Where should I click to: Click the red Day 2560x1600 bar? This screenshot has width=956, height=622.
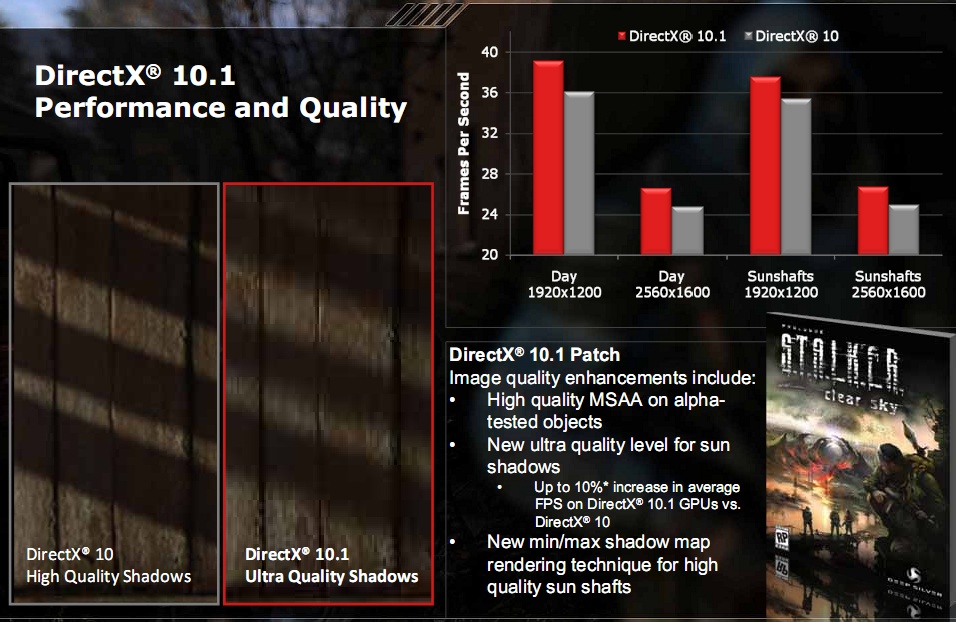[656, 221]
